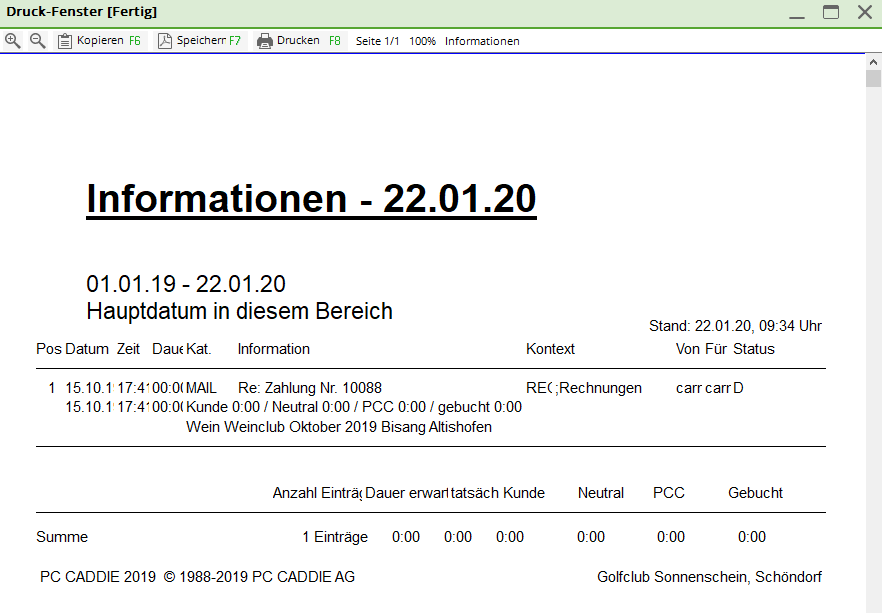Click the scrollbar up arrow

[873, 63]
